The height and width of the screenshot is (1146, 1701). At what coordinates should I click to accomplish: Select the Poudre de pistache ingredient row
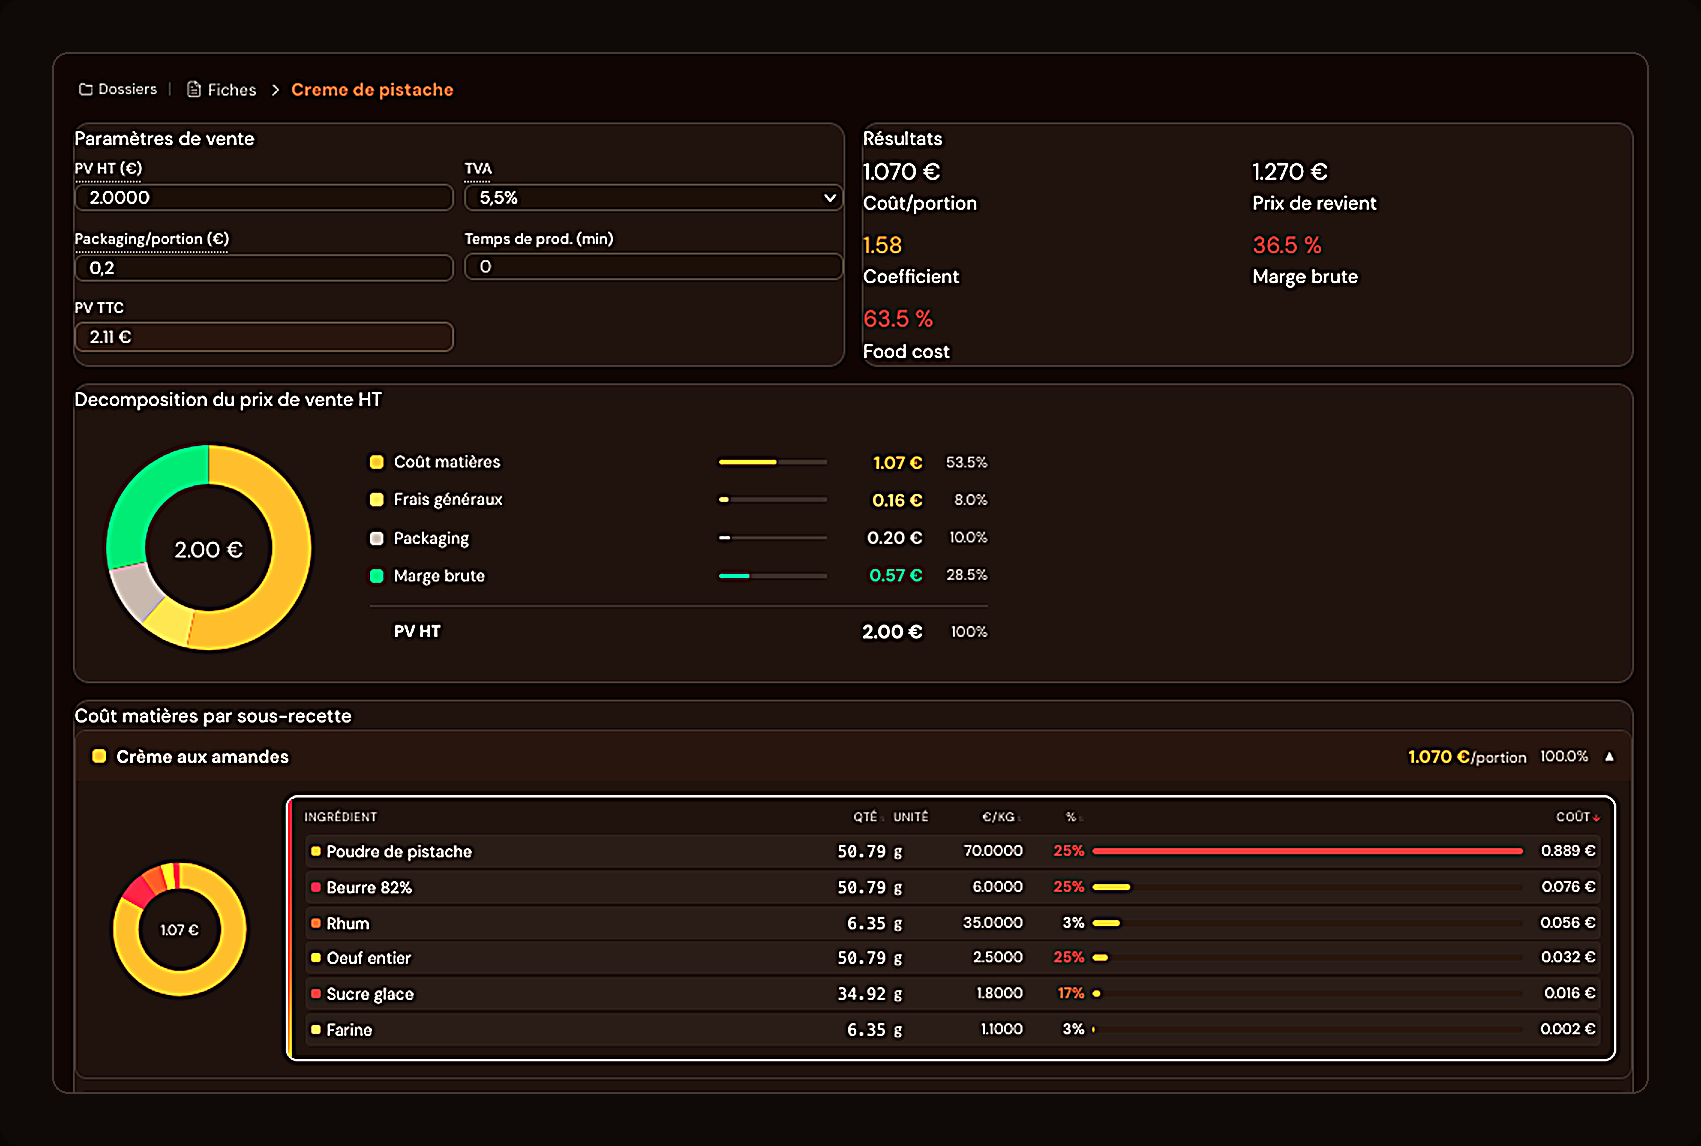tap(951, 851)
